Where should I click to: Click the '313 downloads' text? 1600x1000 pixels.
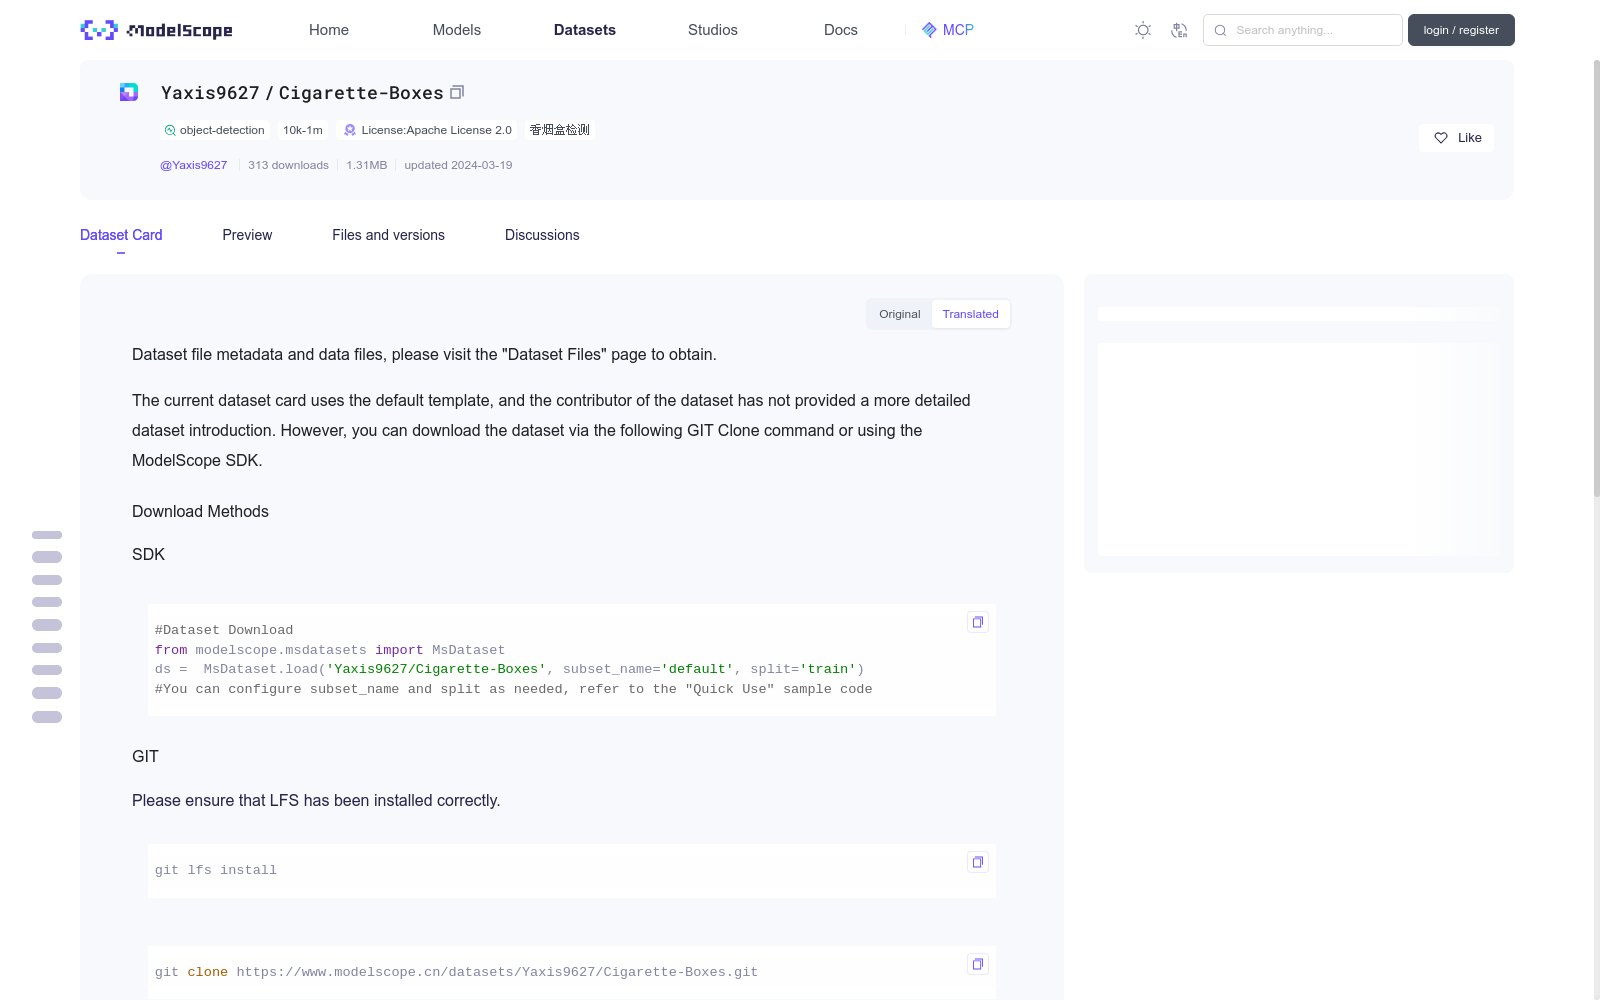(288, 165)
